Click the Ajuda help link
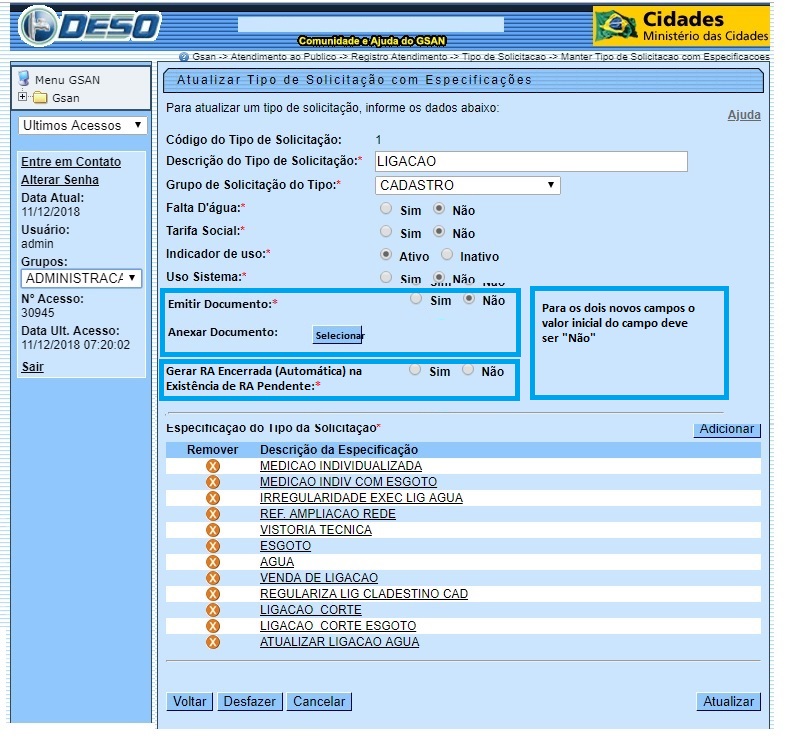Viewport: 785px width, 742px height. pyautogui.click(x=743, y=115)
